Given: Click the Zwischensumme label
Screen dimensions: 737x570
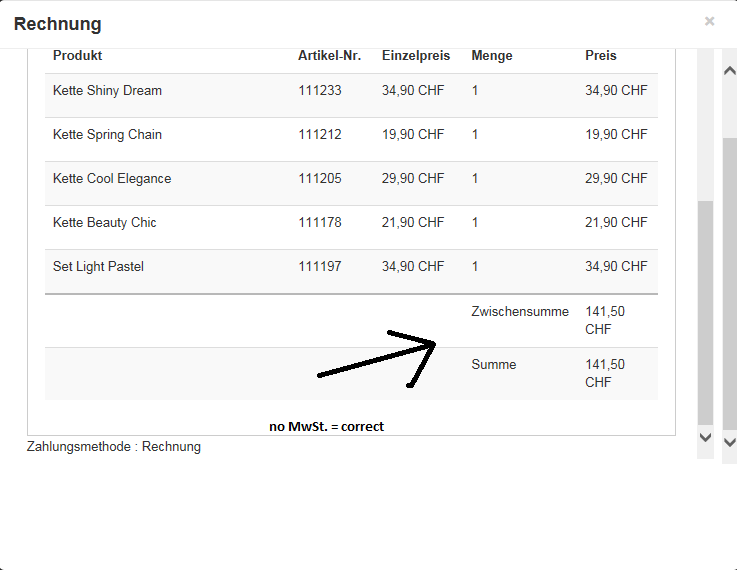Looking at the screenshot, I should [x=520, y=312].
